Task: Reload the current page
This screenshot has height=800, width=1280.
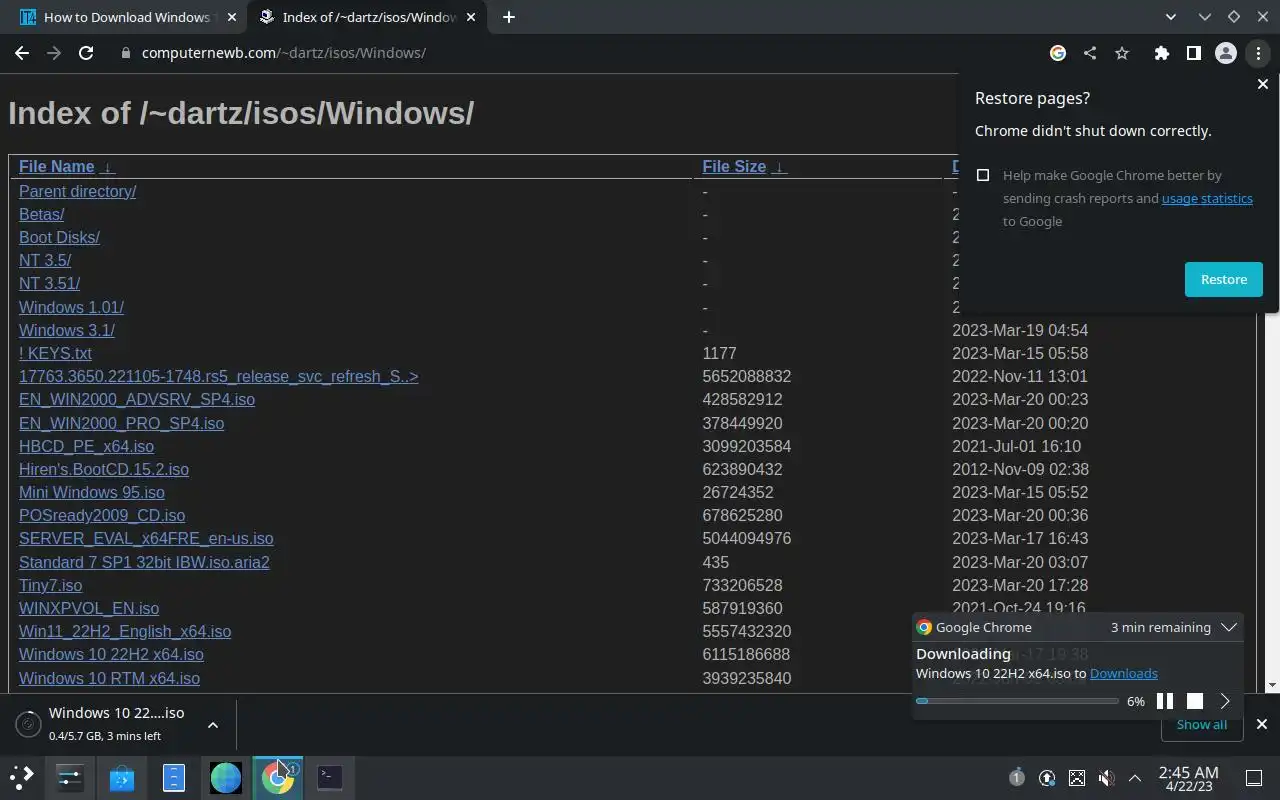Action: click(x=86, y=53)
